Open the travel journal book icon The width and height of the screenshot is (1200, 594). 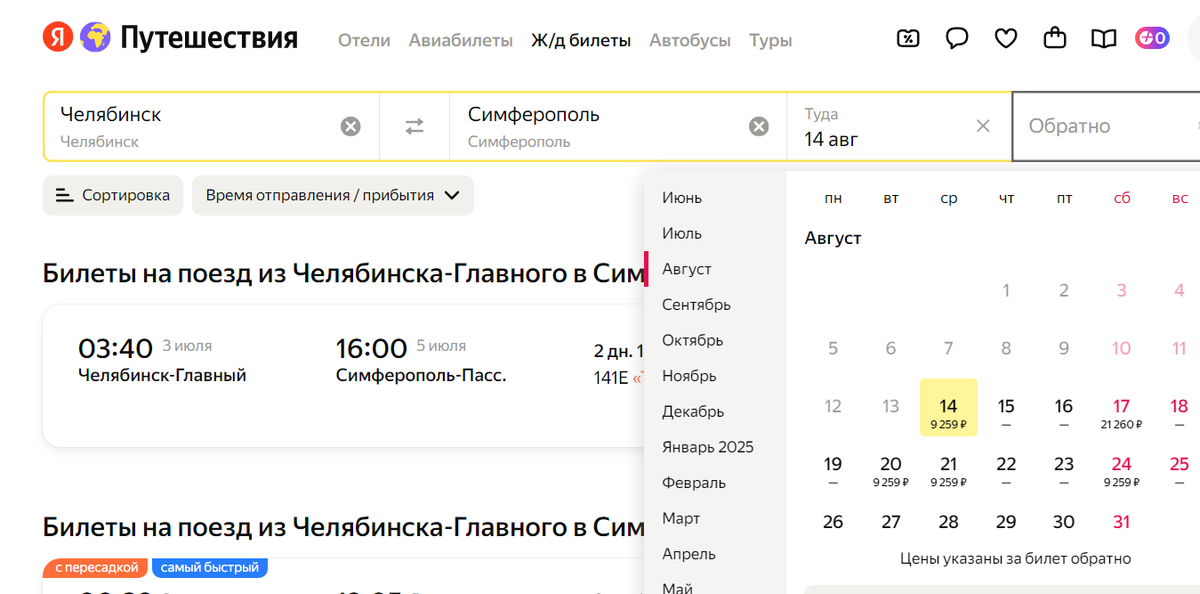pos(1103,39)
